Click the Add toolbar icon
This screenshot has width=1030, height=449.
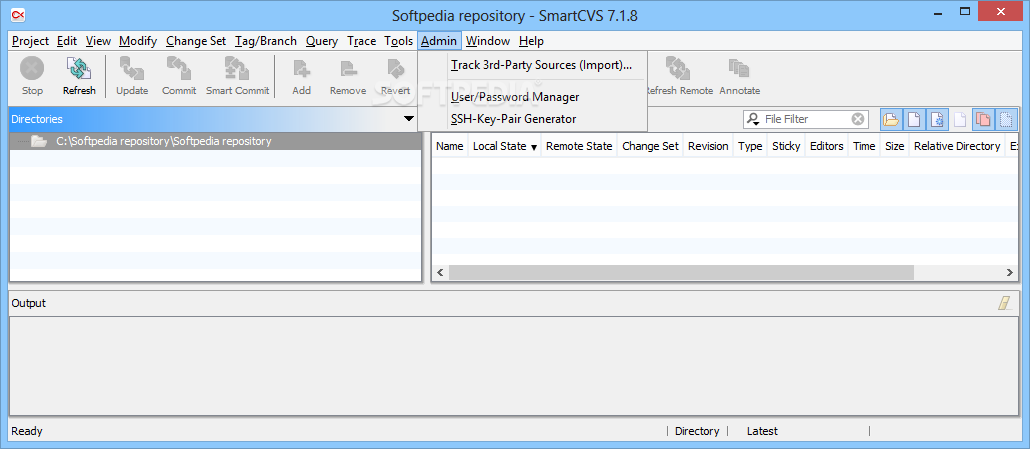(x=302, y=69)
